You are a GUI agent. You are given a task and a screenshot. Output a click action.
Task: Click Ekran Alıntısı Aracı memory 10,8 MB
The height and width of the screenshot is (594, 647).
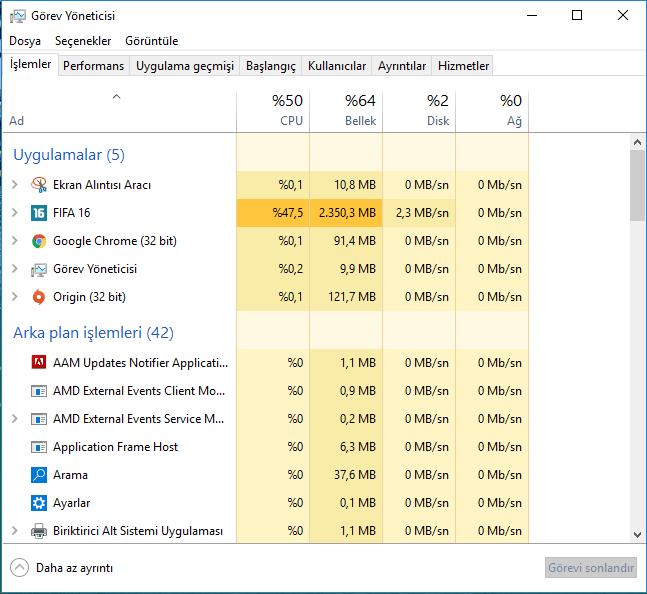click(x=355, y=185)
